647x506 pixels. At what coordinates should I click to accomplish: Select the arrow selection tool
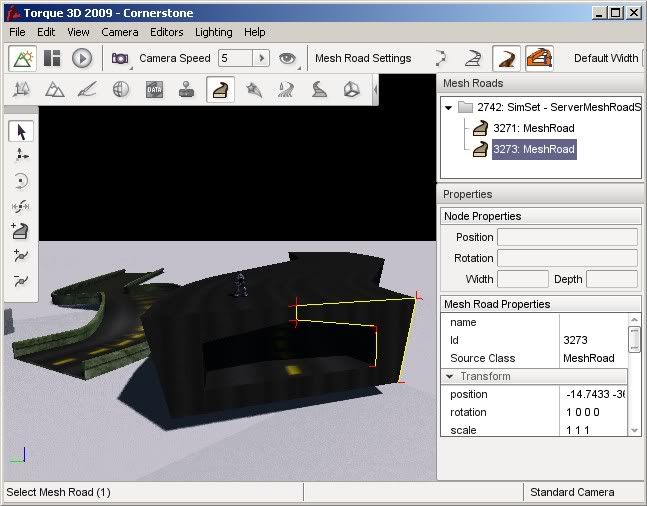point(22,131)
